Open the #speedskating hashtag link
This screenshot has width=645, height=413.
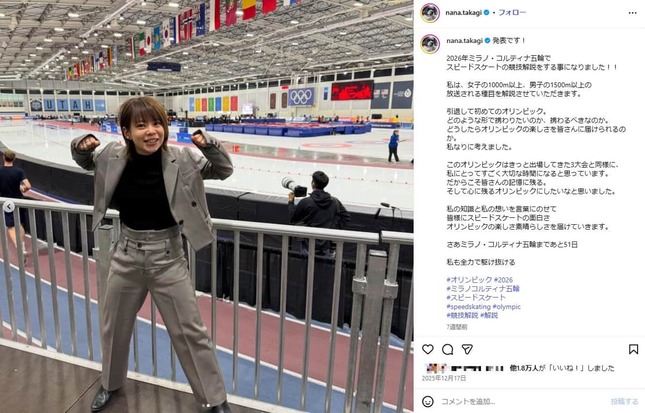(x=468, y=306)
